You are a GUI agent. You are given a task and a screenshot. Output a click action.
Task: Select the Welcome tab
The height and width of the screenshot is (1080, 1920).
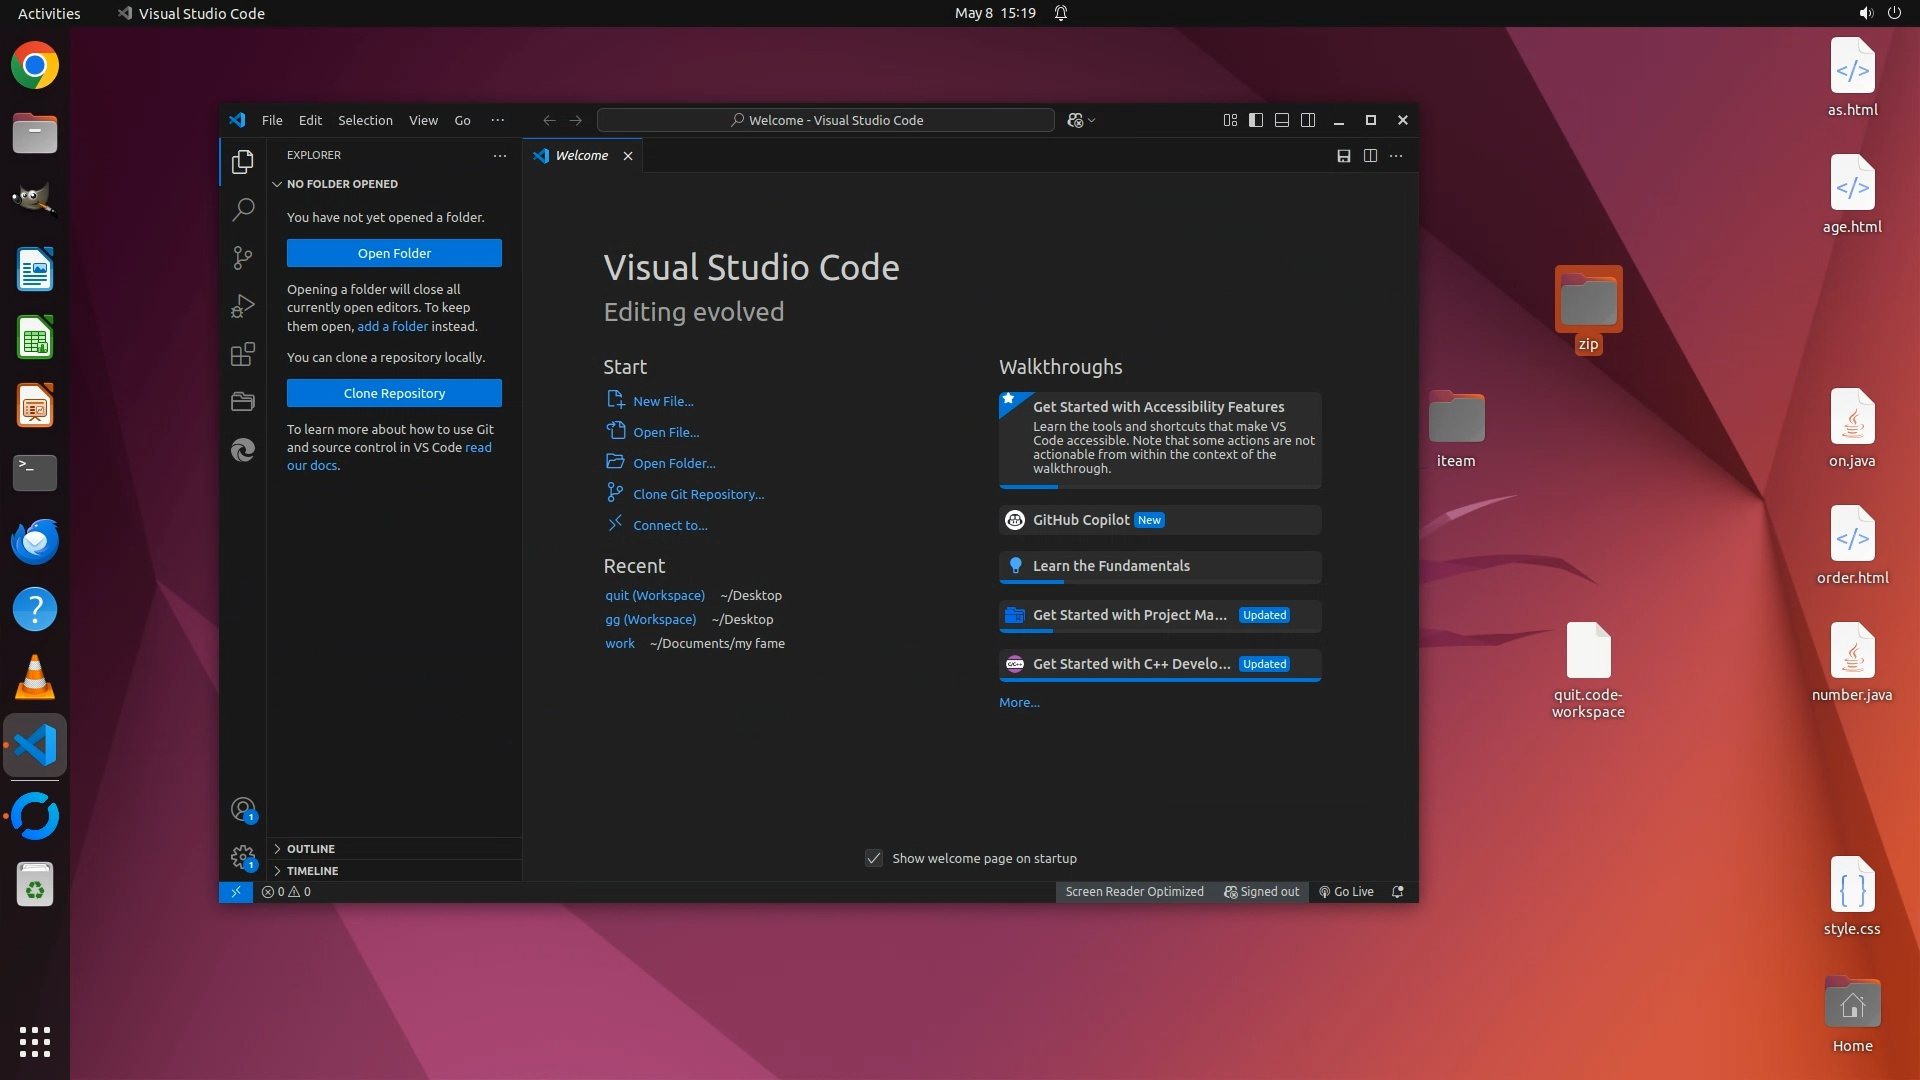pos(581,156)
